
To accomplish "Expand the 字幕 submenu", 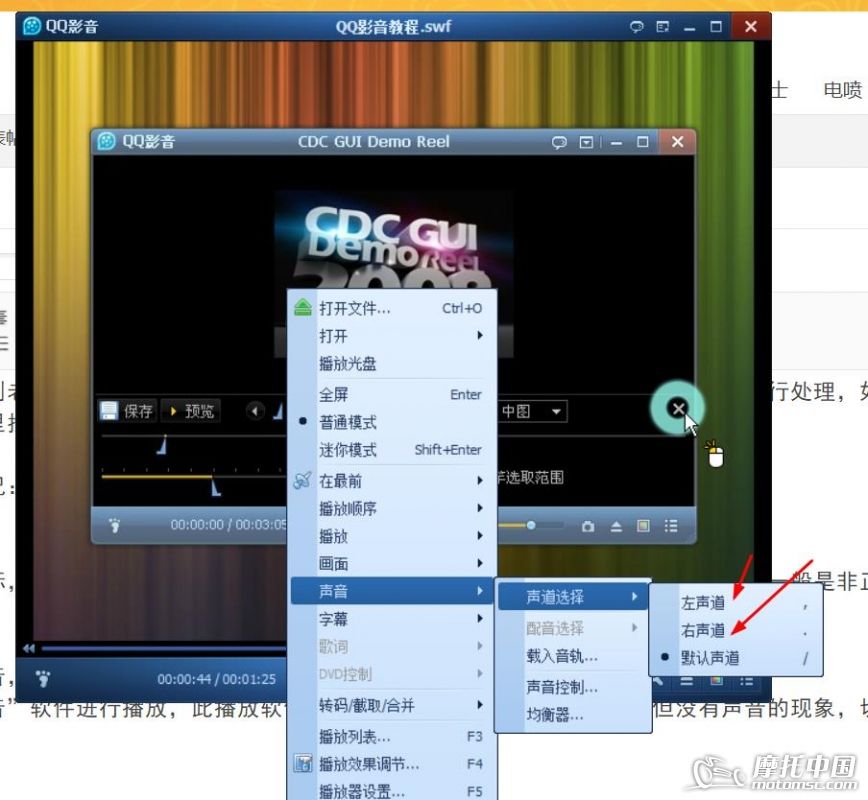I will pyautogui.click(x=392, y=619).
